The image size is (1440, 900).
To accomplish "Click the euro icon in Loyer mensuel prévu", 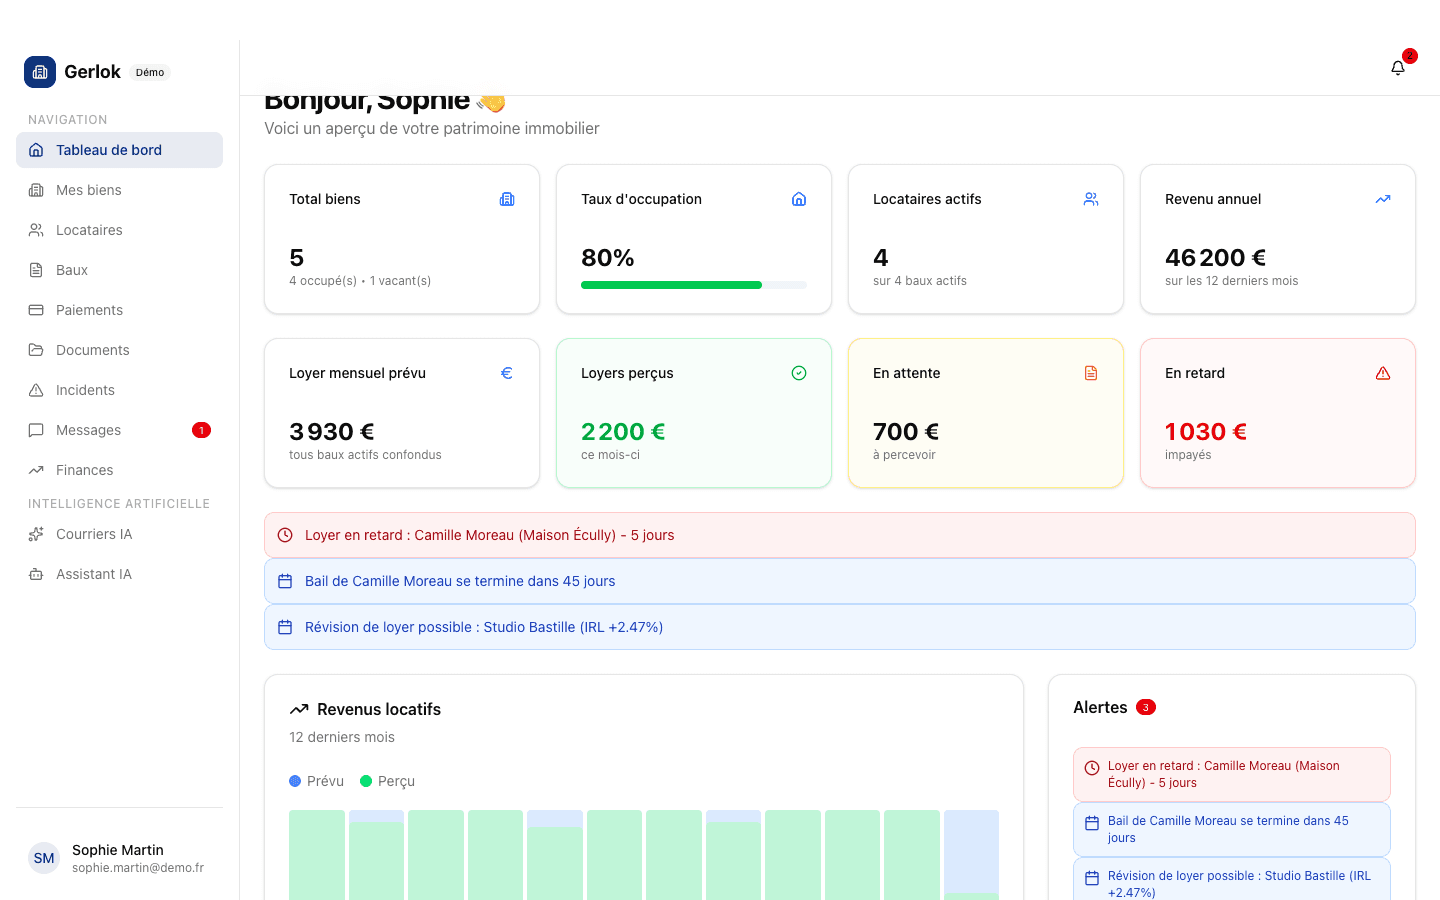I will click(x=507, y=373).
